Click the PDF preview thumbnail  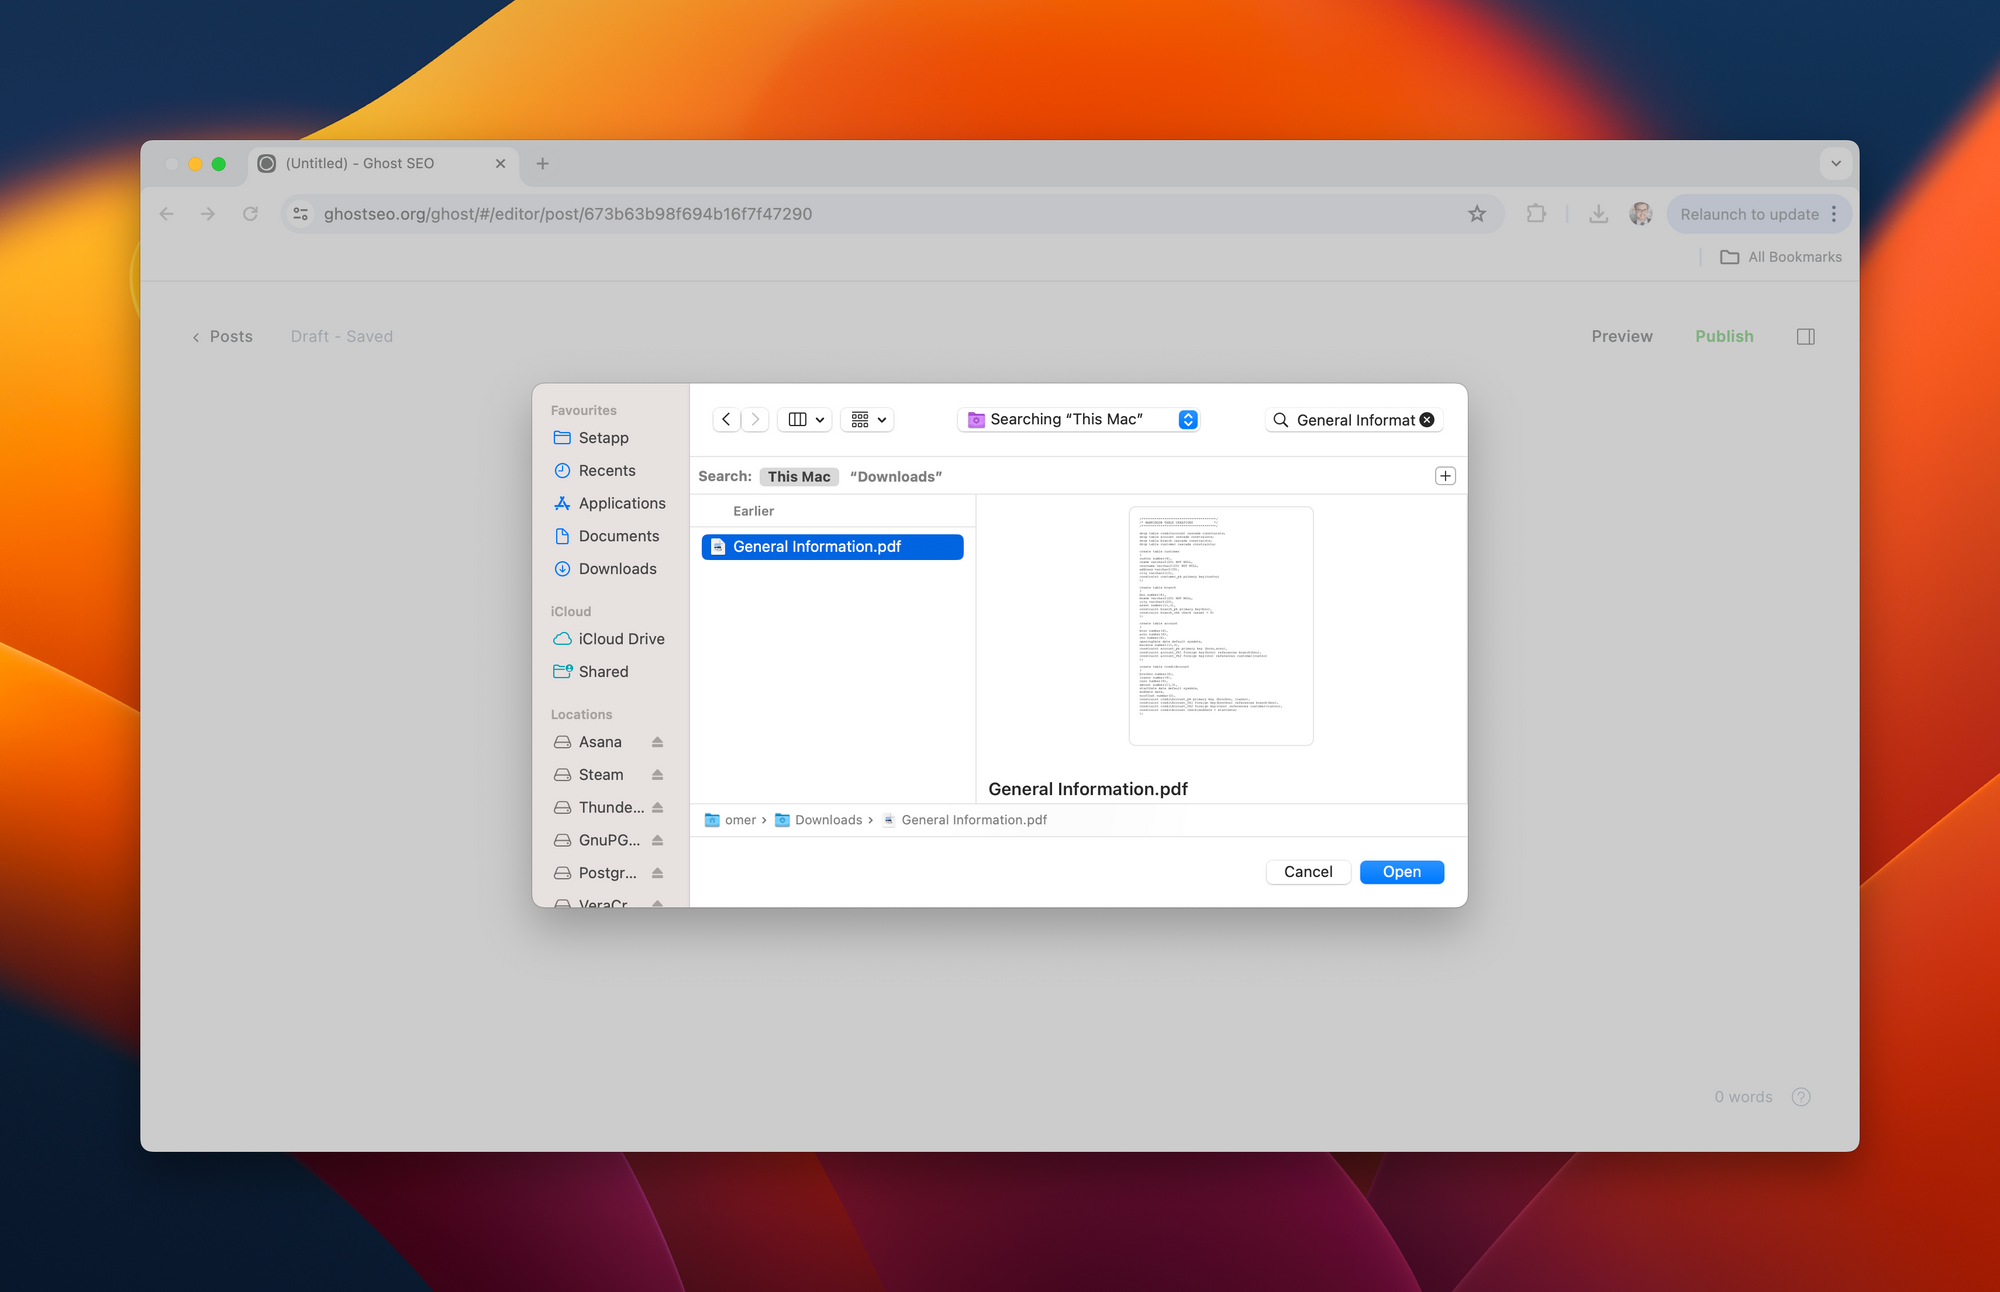coord(1220,626)
